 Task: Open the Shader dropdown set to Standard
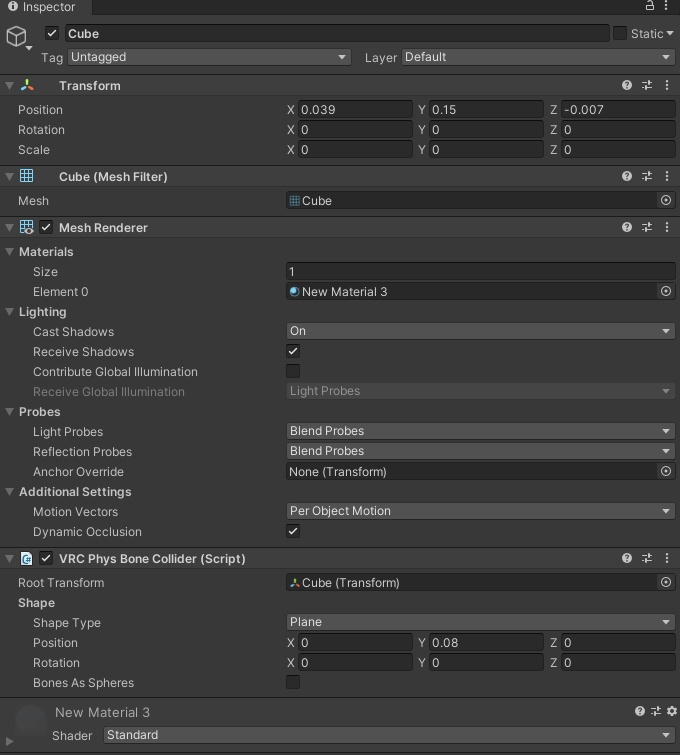coord(389,735)
